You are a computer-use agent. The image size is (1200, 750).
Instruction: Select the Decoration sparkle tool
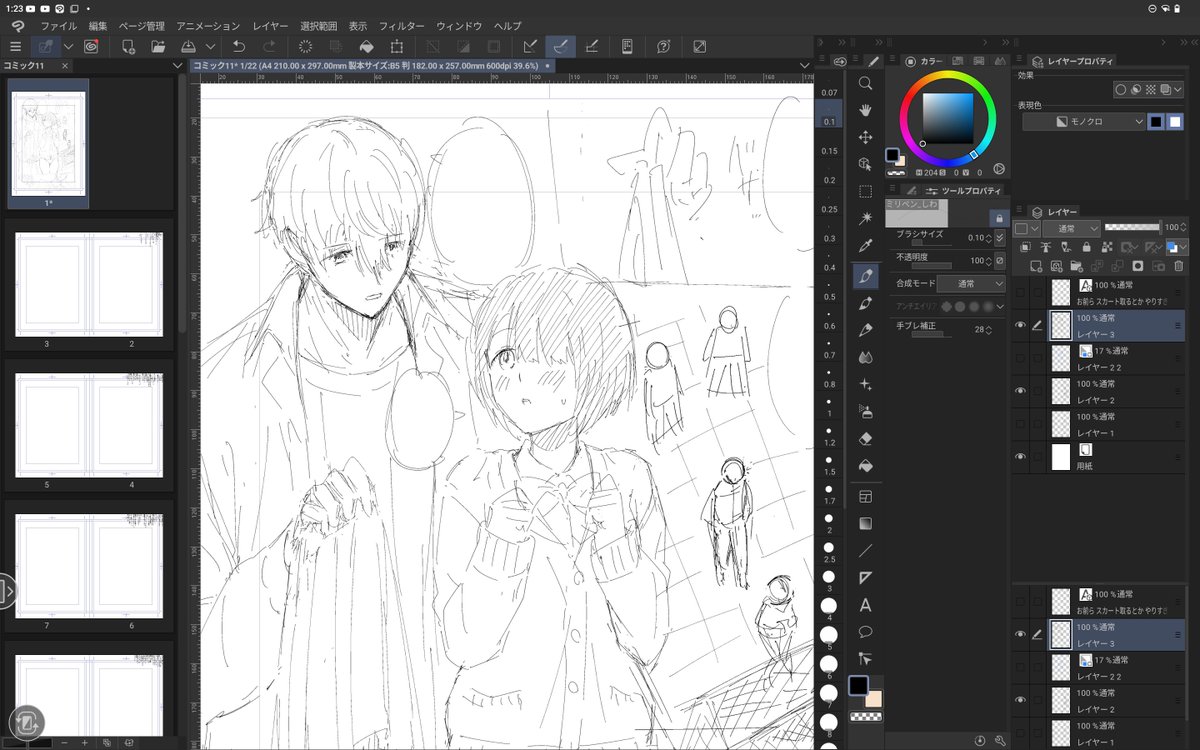click(x=866, y=384)
